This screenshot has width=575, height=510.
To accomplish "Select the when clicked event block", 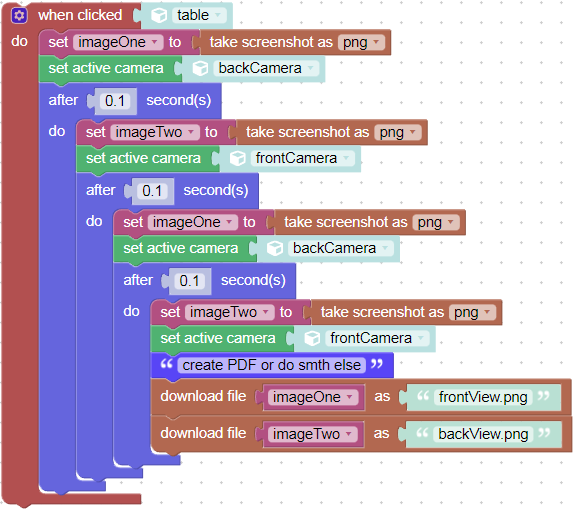I will pos(80,15).
